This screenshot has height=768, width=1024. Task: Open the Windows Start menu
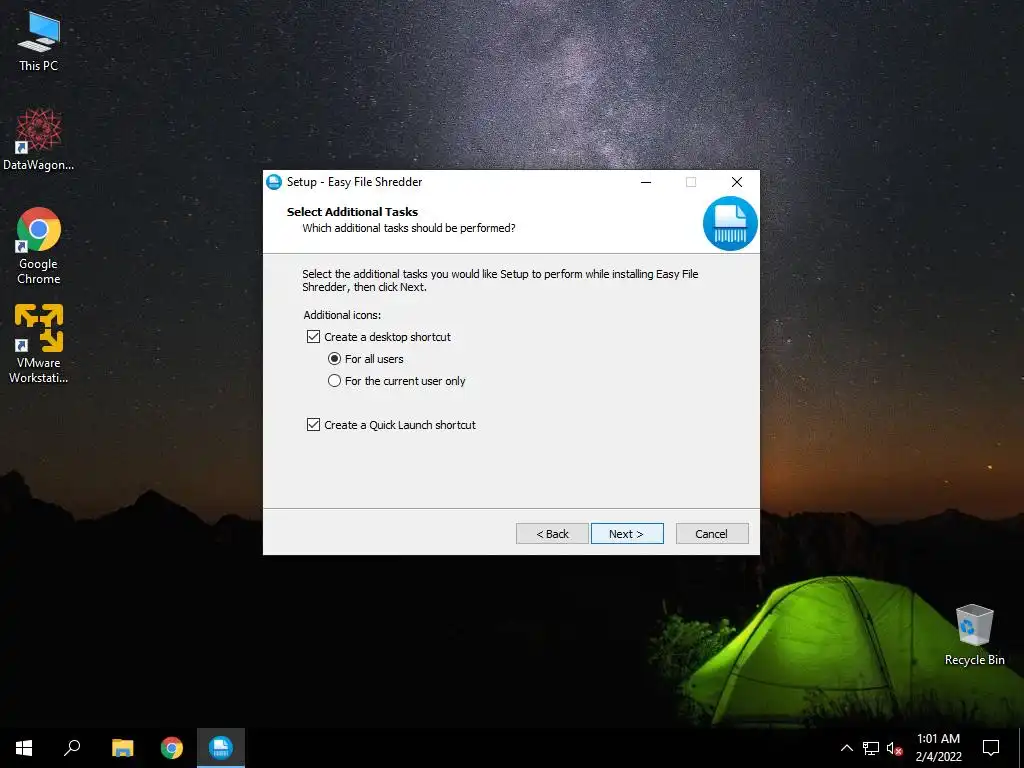tap(24, 748)
